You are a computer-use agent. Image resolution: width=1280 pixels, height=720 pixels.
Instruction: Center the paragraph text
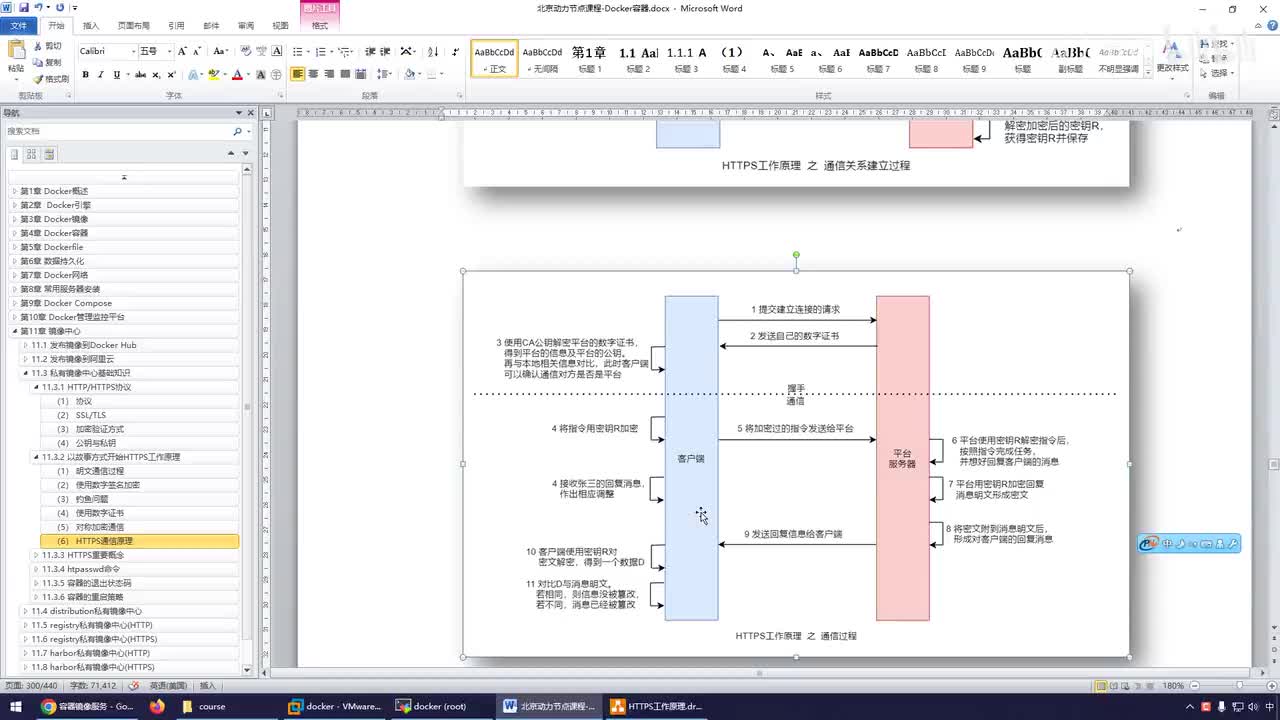(314, 74)
